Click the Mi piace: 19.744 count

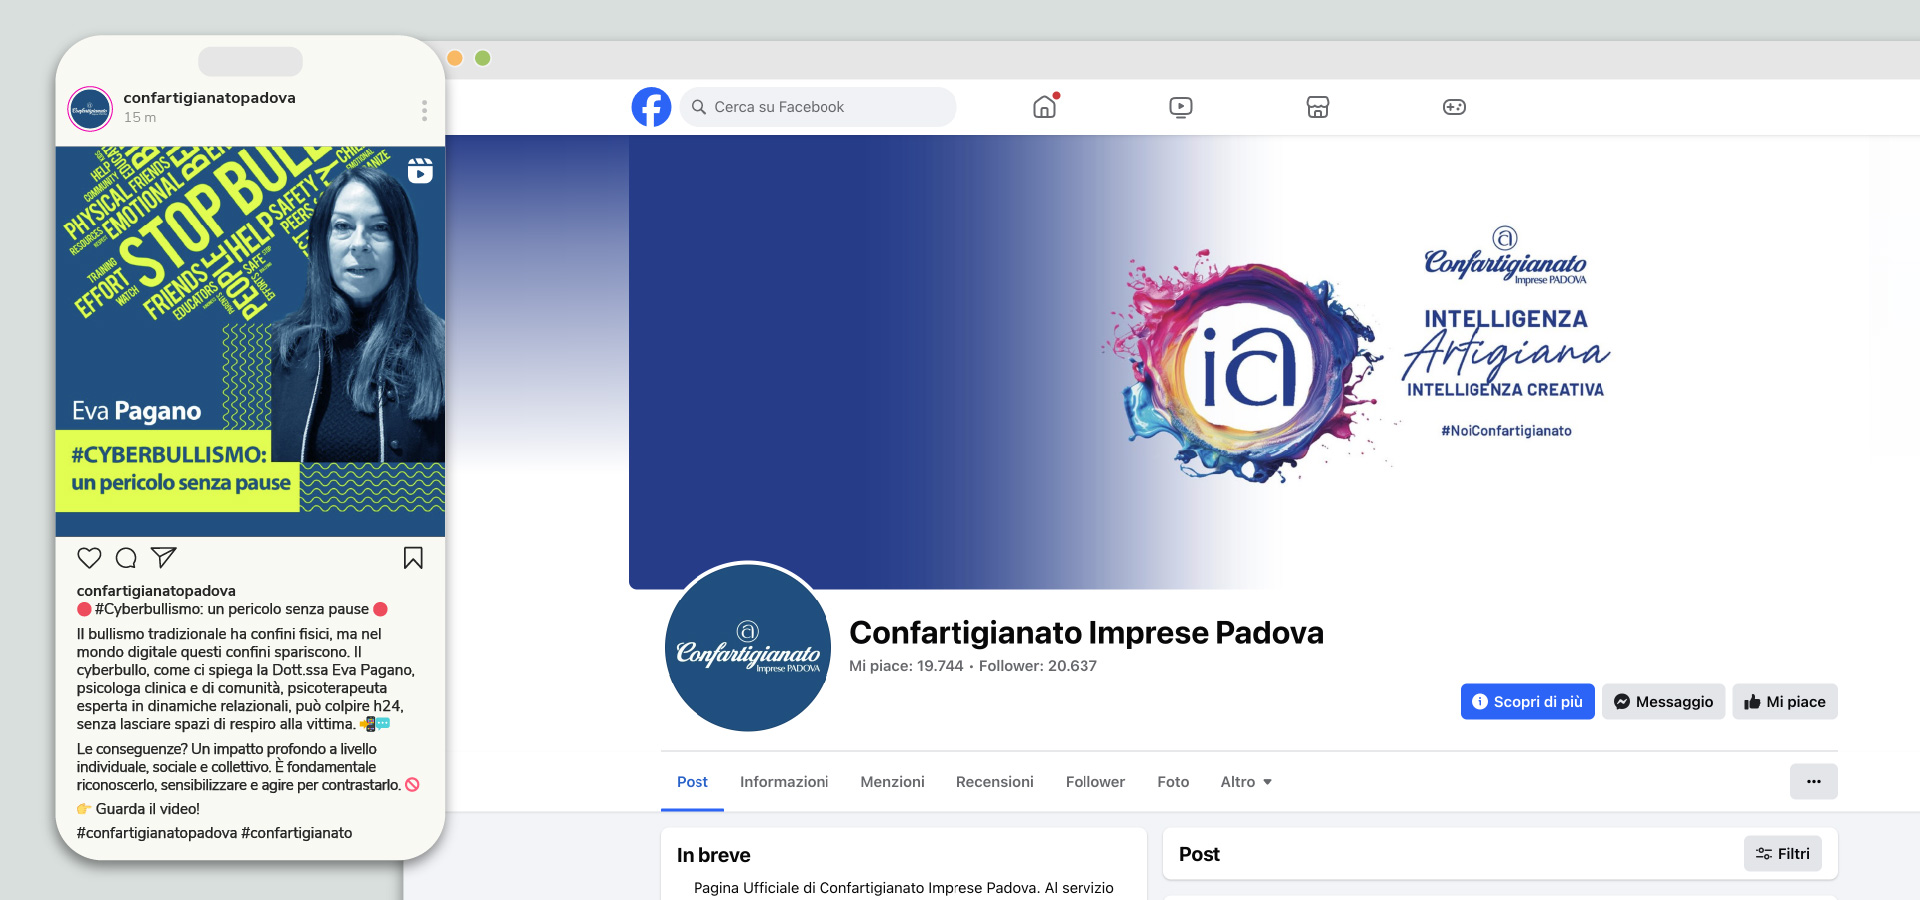[906, 666]
